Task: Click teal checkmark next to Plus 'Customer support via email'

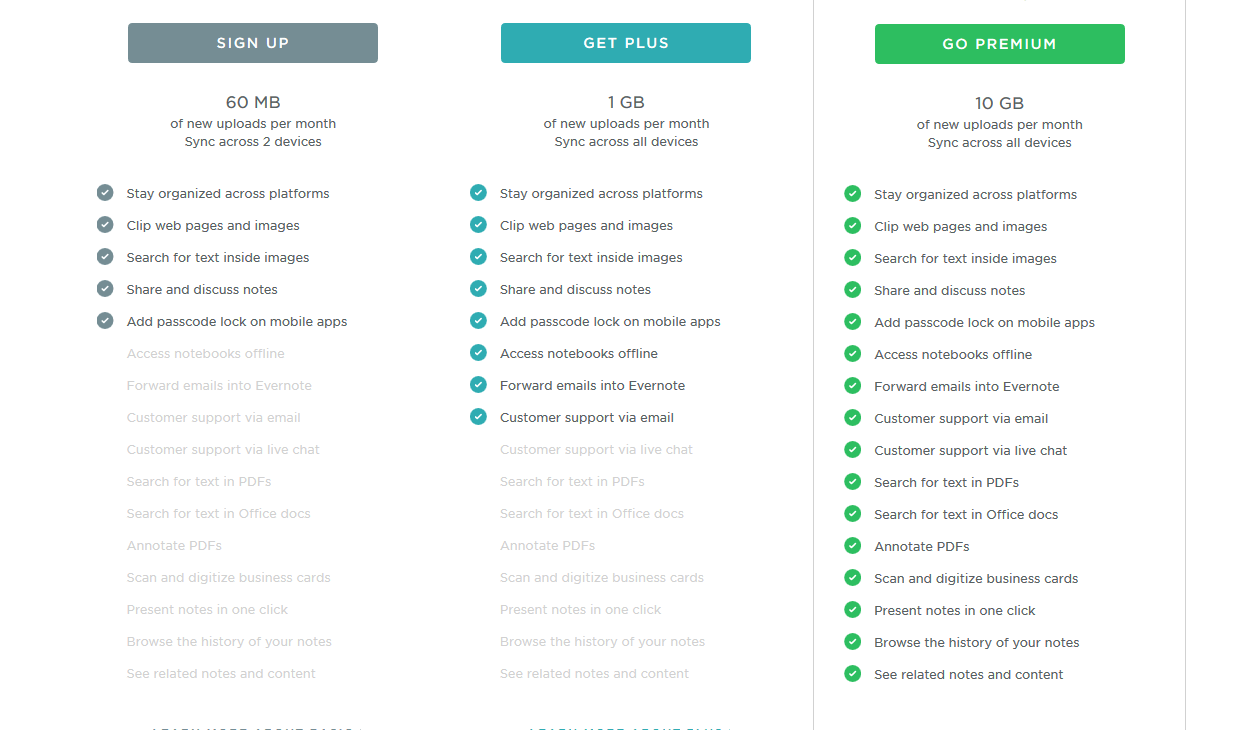Action: click(x=478, y=417)
